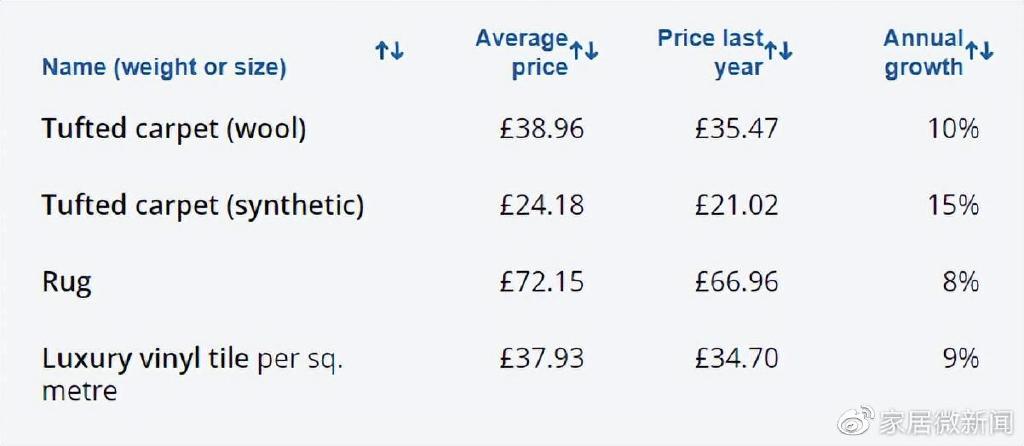
Task: Click the sort arrows next to Price last year
Action: tap(778, 50)
